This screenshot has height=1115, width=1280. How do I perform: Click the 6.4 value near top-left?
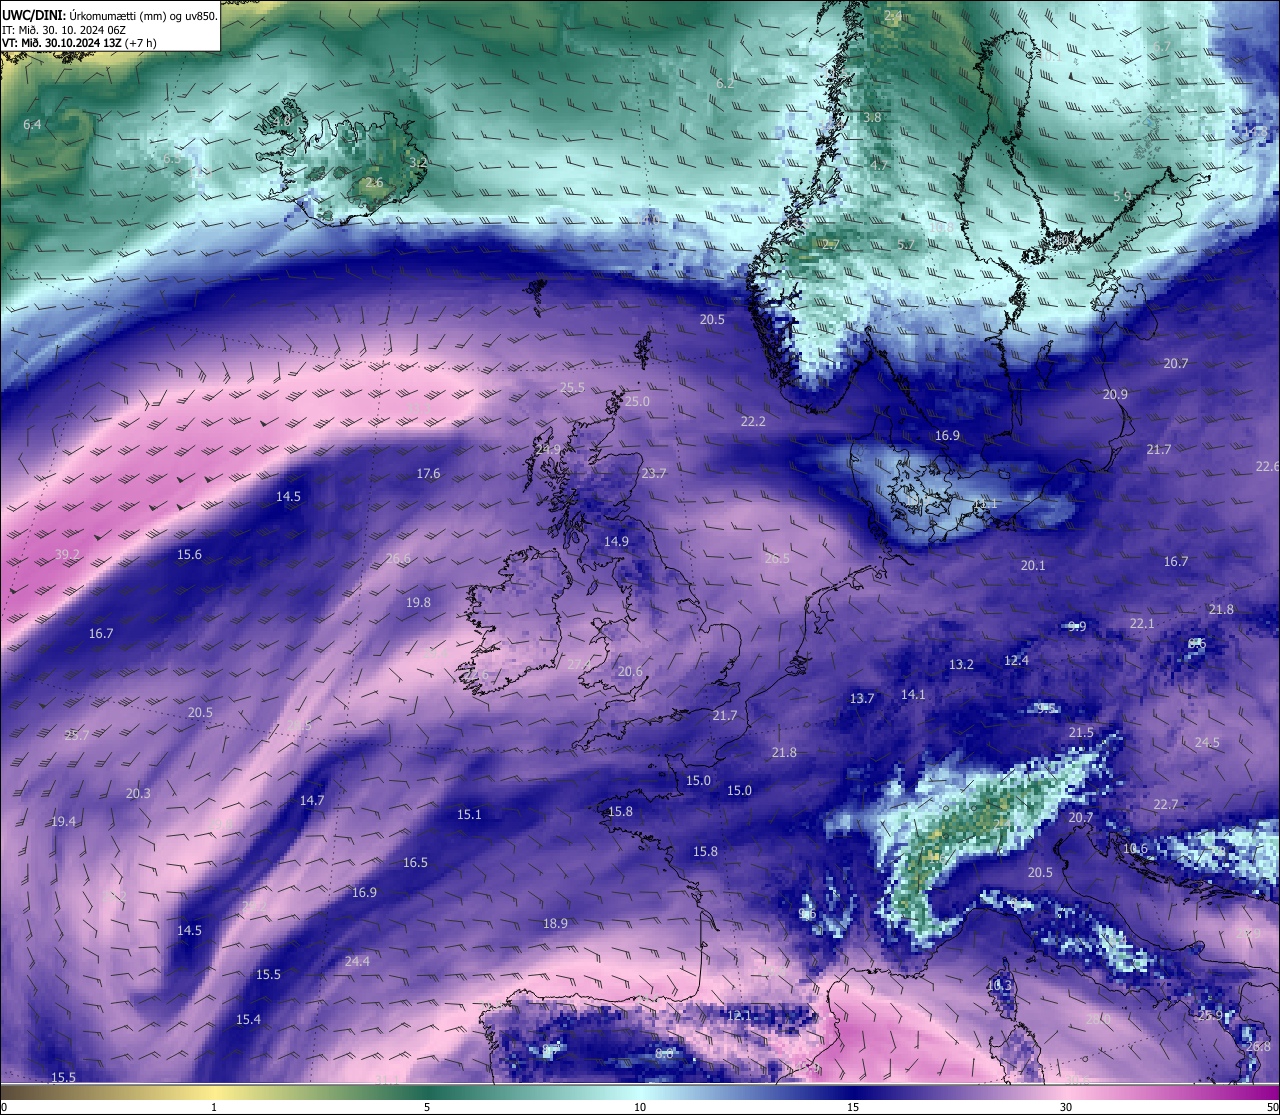(x=32, y=124)
